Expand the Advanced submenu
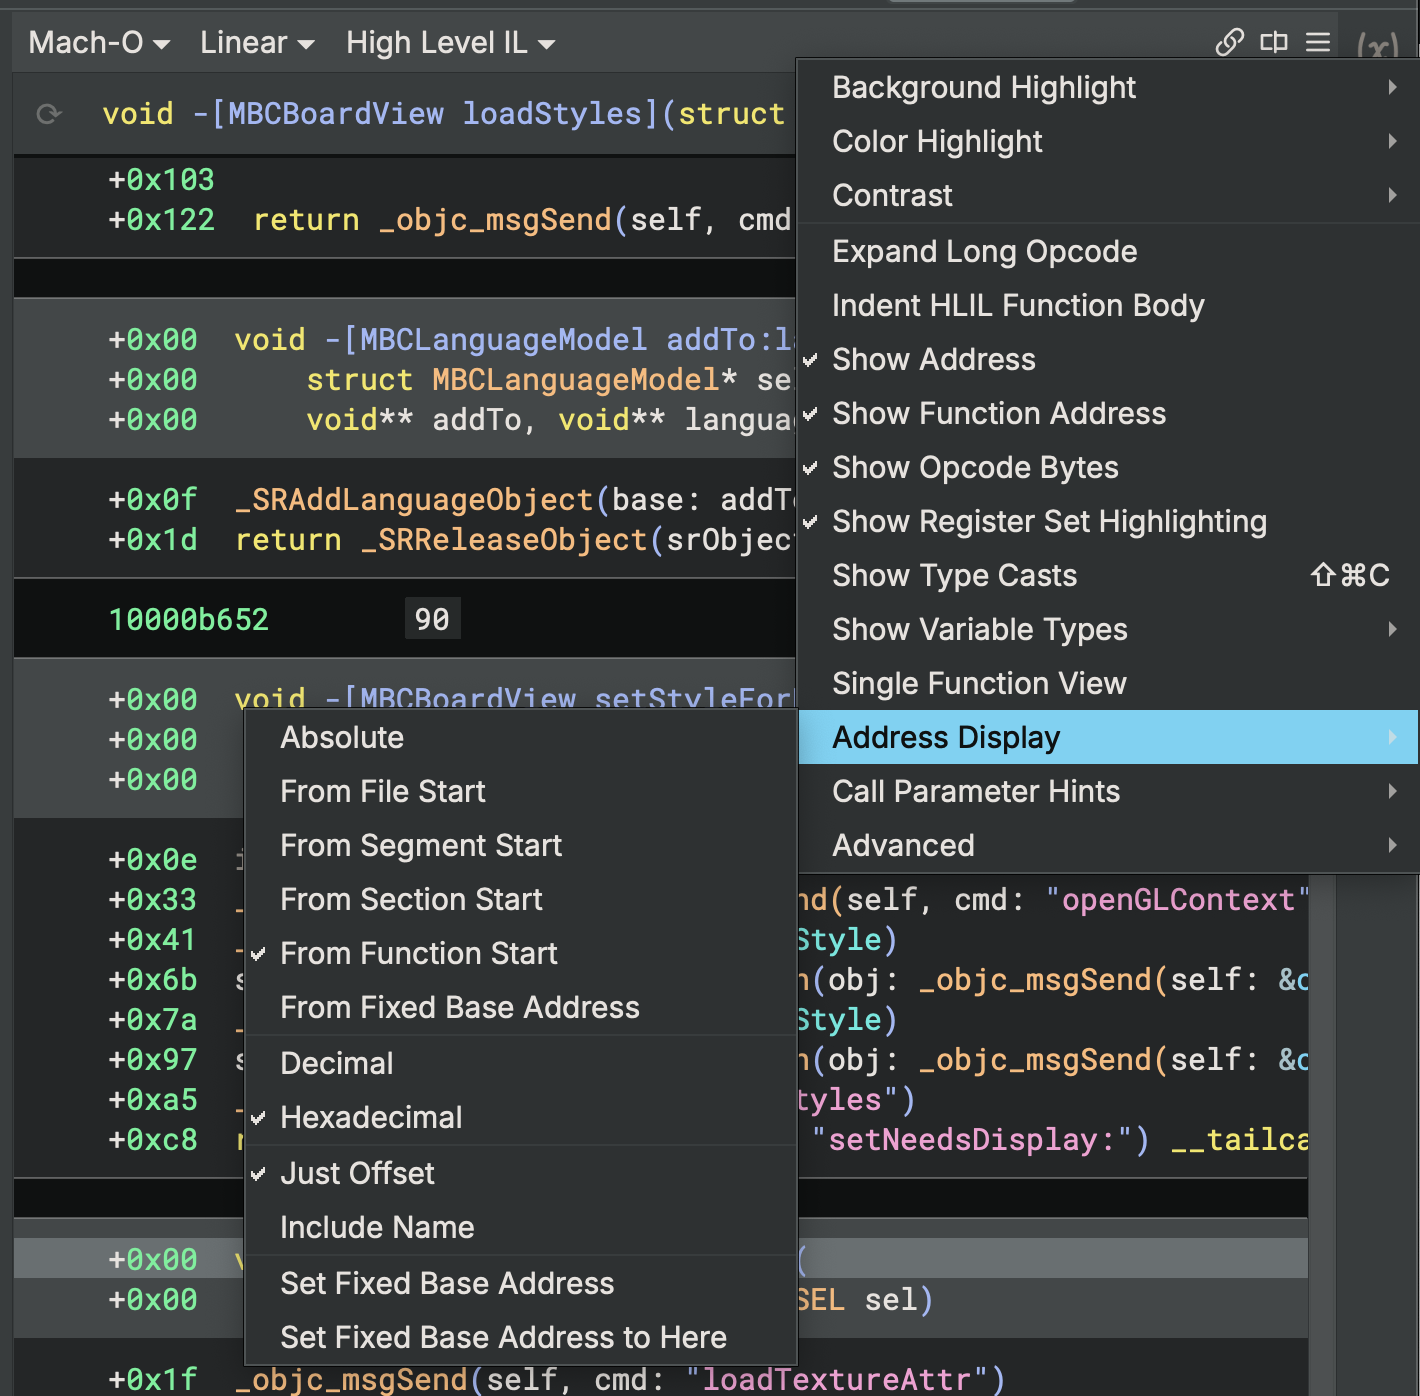Image resolution: width=1420 pixels, height=1396 pixels. [1109, 846]
